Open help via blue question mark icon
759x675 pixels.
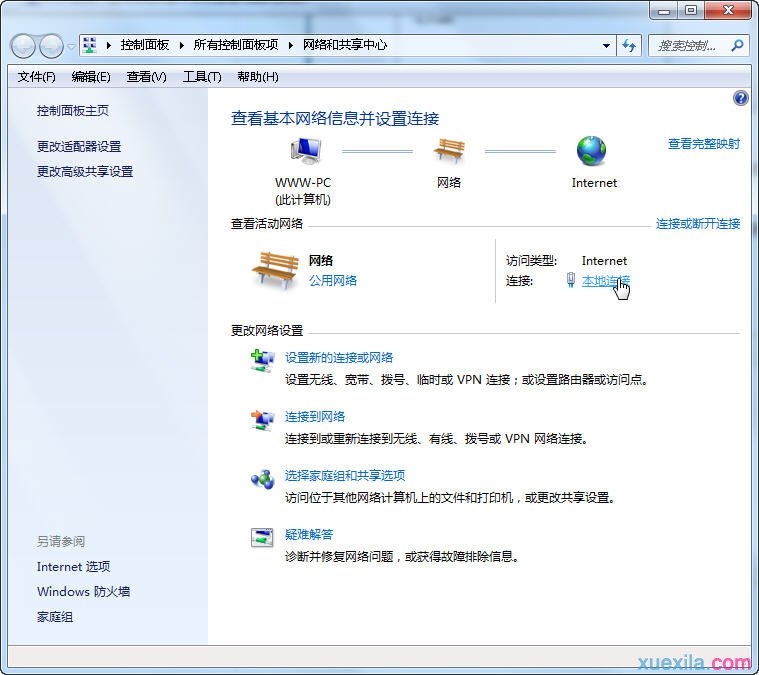point(741,98)
